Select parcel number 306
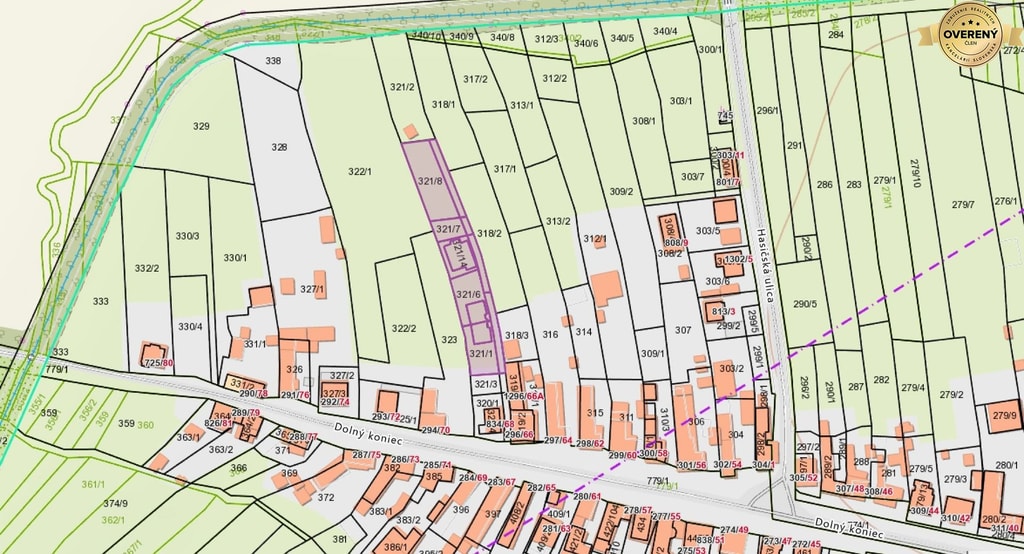1024x554 pixels. point(697,422)
